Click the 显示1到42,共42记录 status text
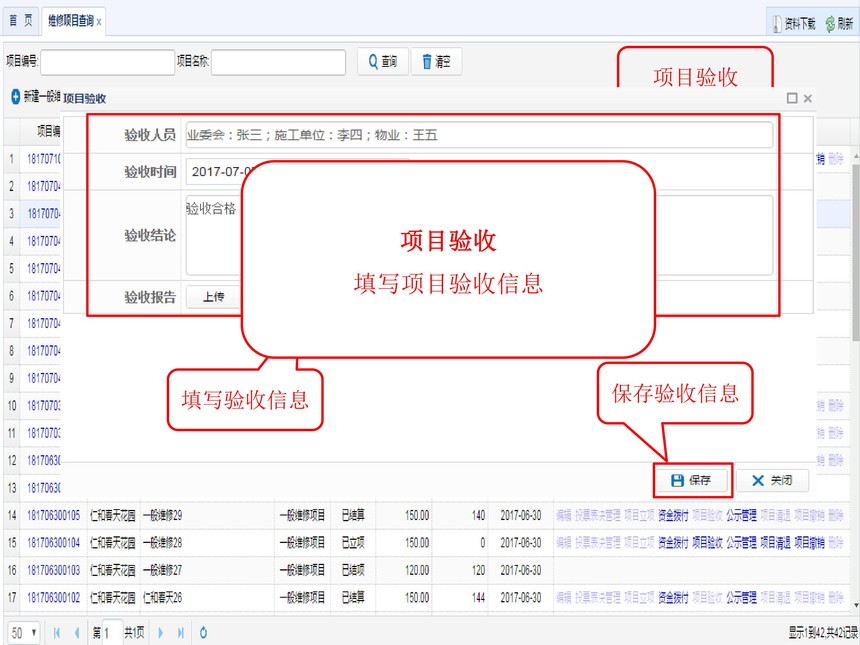 (823, 633)
